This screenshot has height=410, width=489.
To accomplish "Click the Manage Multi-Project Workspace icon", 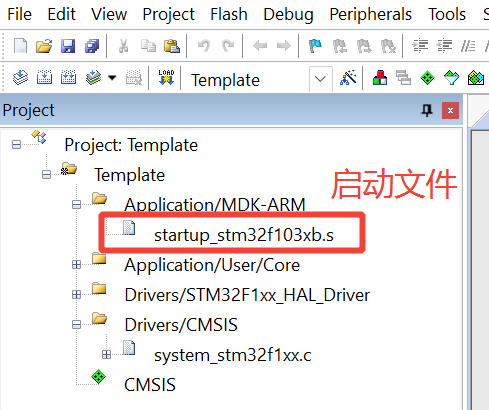I will [x=403, y=77].
